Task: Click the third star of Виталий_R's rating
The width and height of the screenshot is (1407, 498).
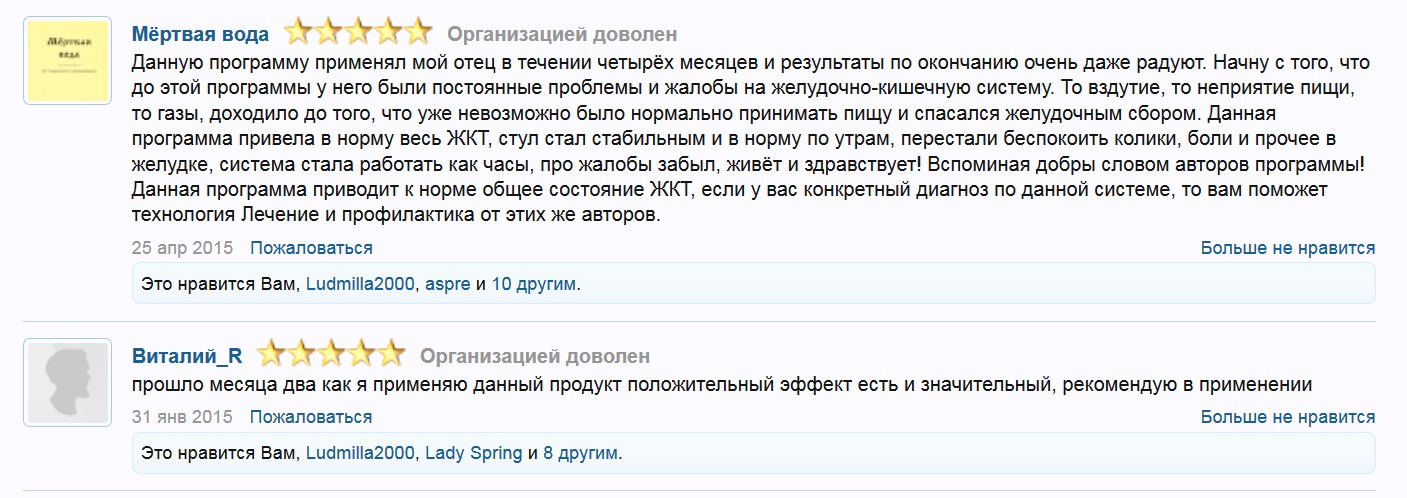Action: [x=331, y=355]
